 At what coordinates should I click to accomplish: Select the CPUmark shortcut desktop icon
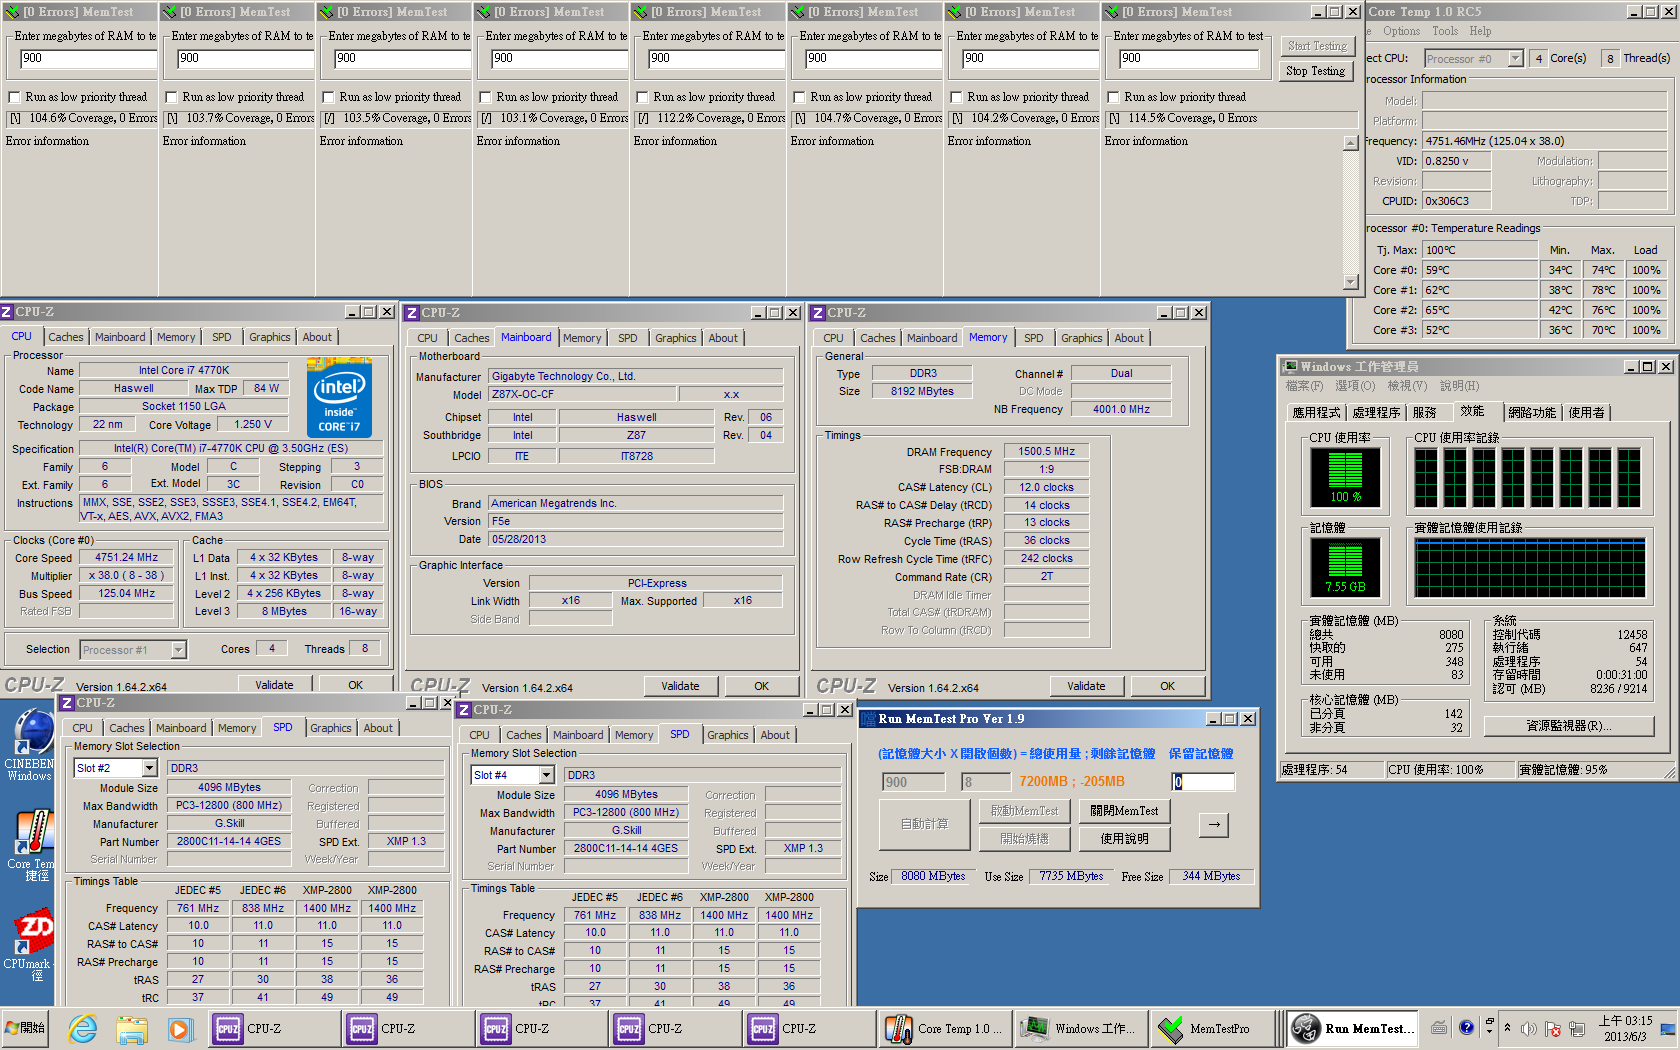[30, 946]
